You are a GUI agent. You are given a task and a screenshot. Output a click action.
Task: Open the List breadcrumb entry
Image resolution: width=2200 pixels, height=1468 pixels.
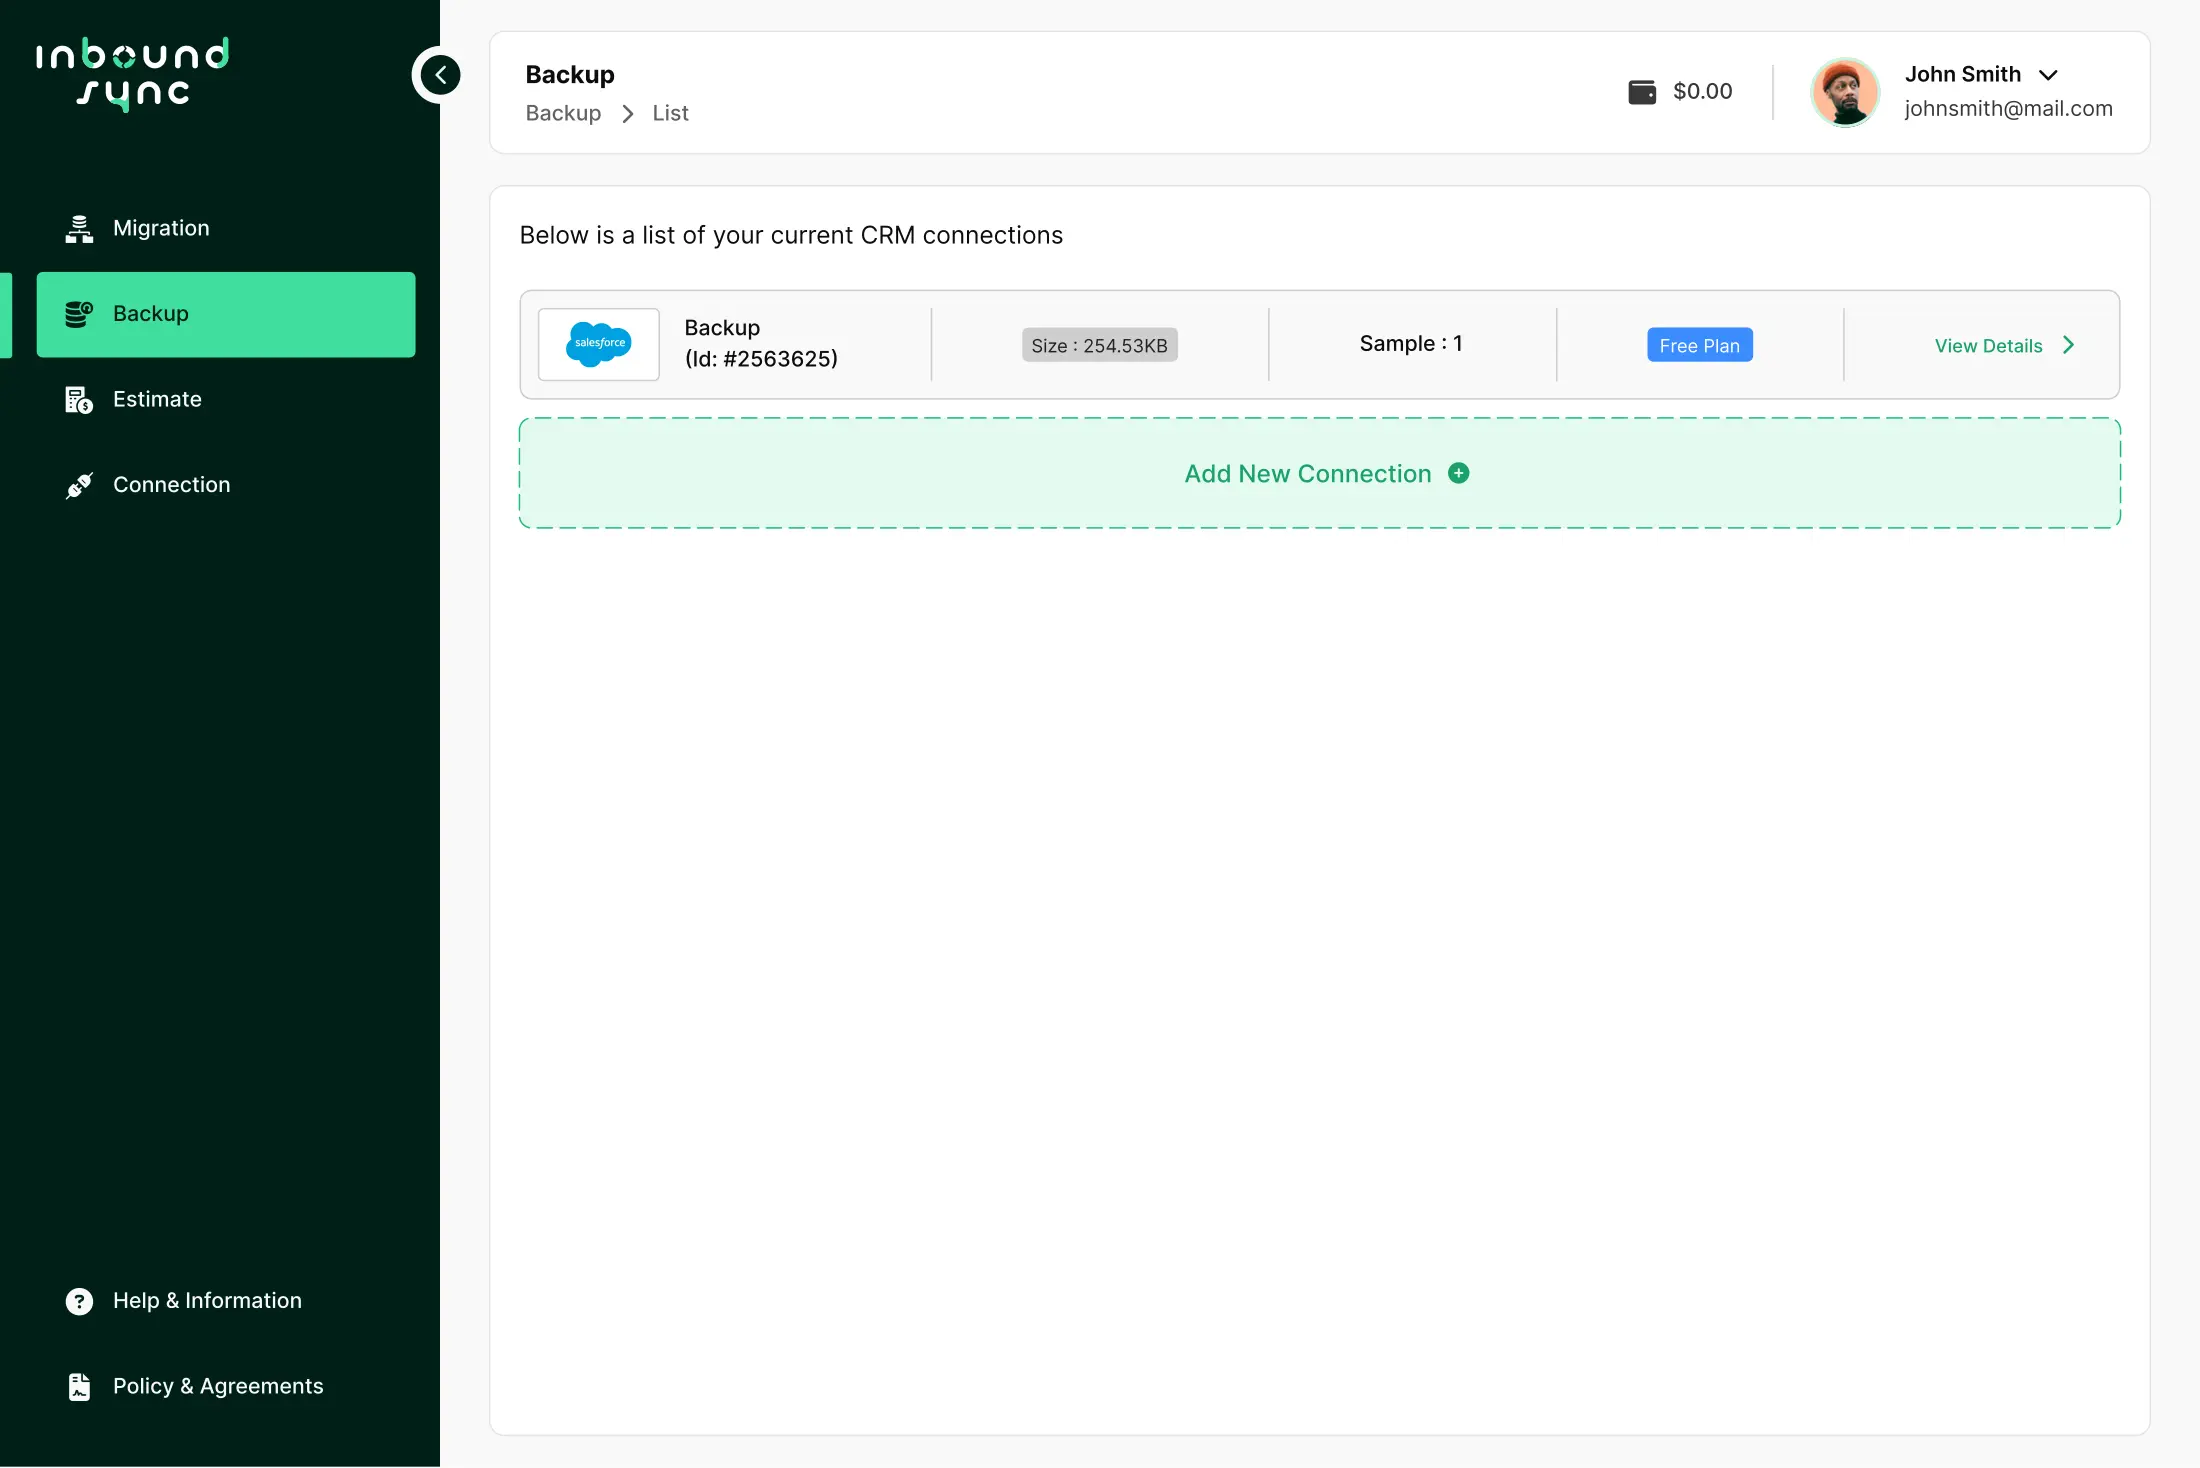pos(669,113)
